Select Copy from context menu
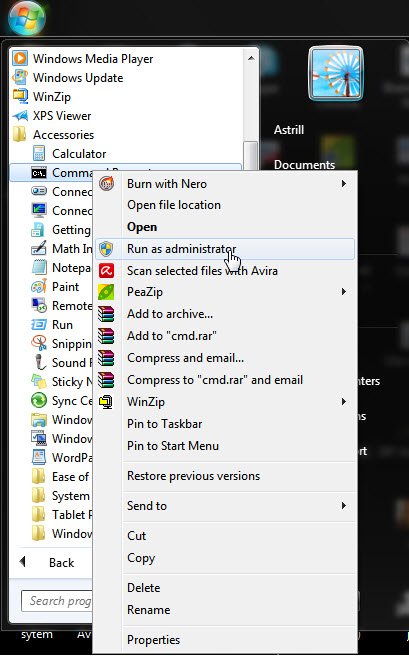This screenshot has height=656, width=409. tap(141, 558)
